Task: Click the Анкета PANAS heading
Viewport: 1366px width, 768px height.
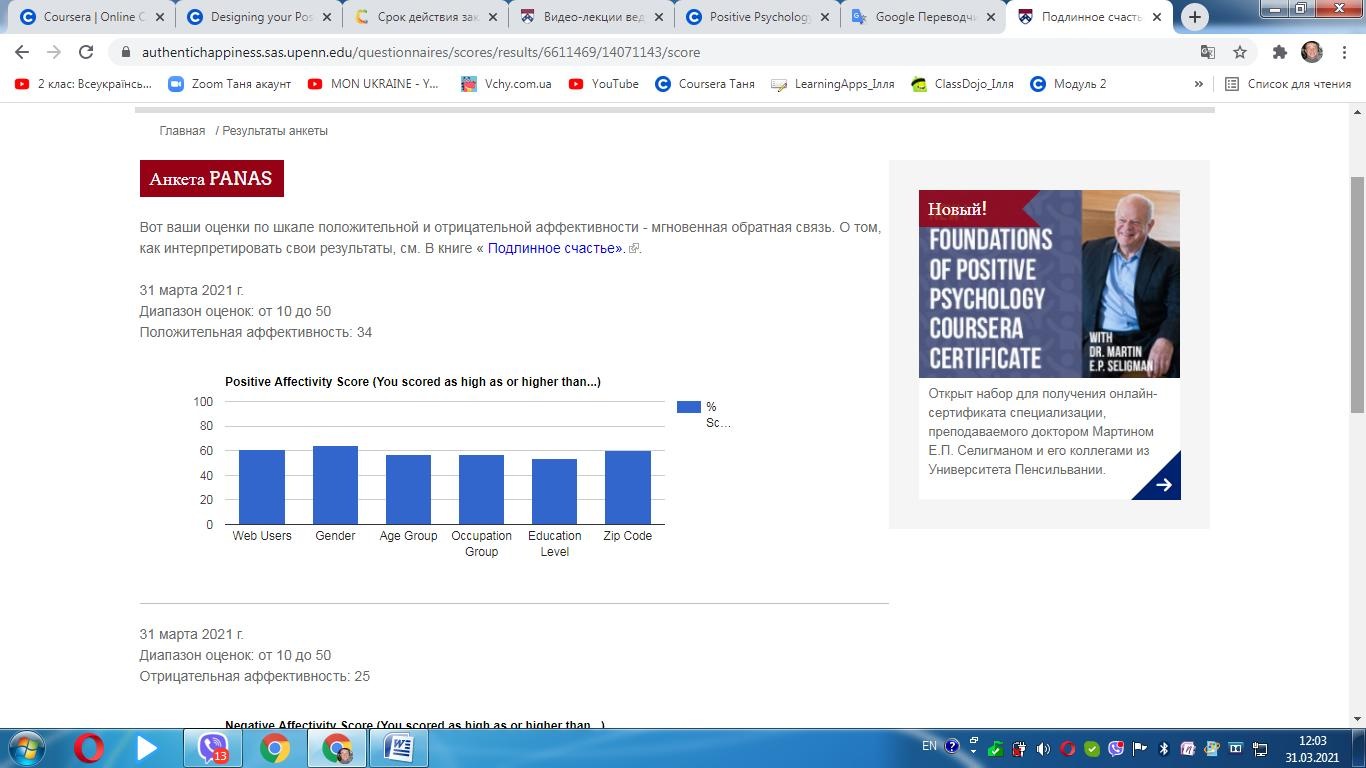Action: [211, 179]
